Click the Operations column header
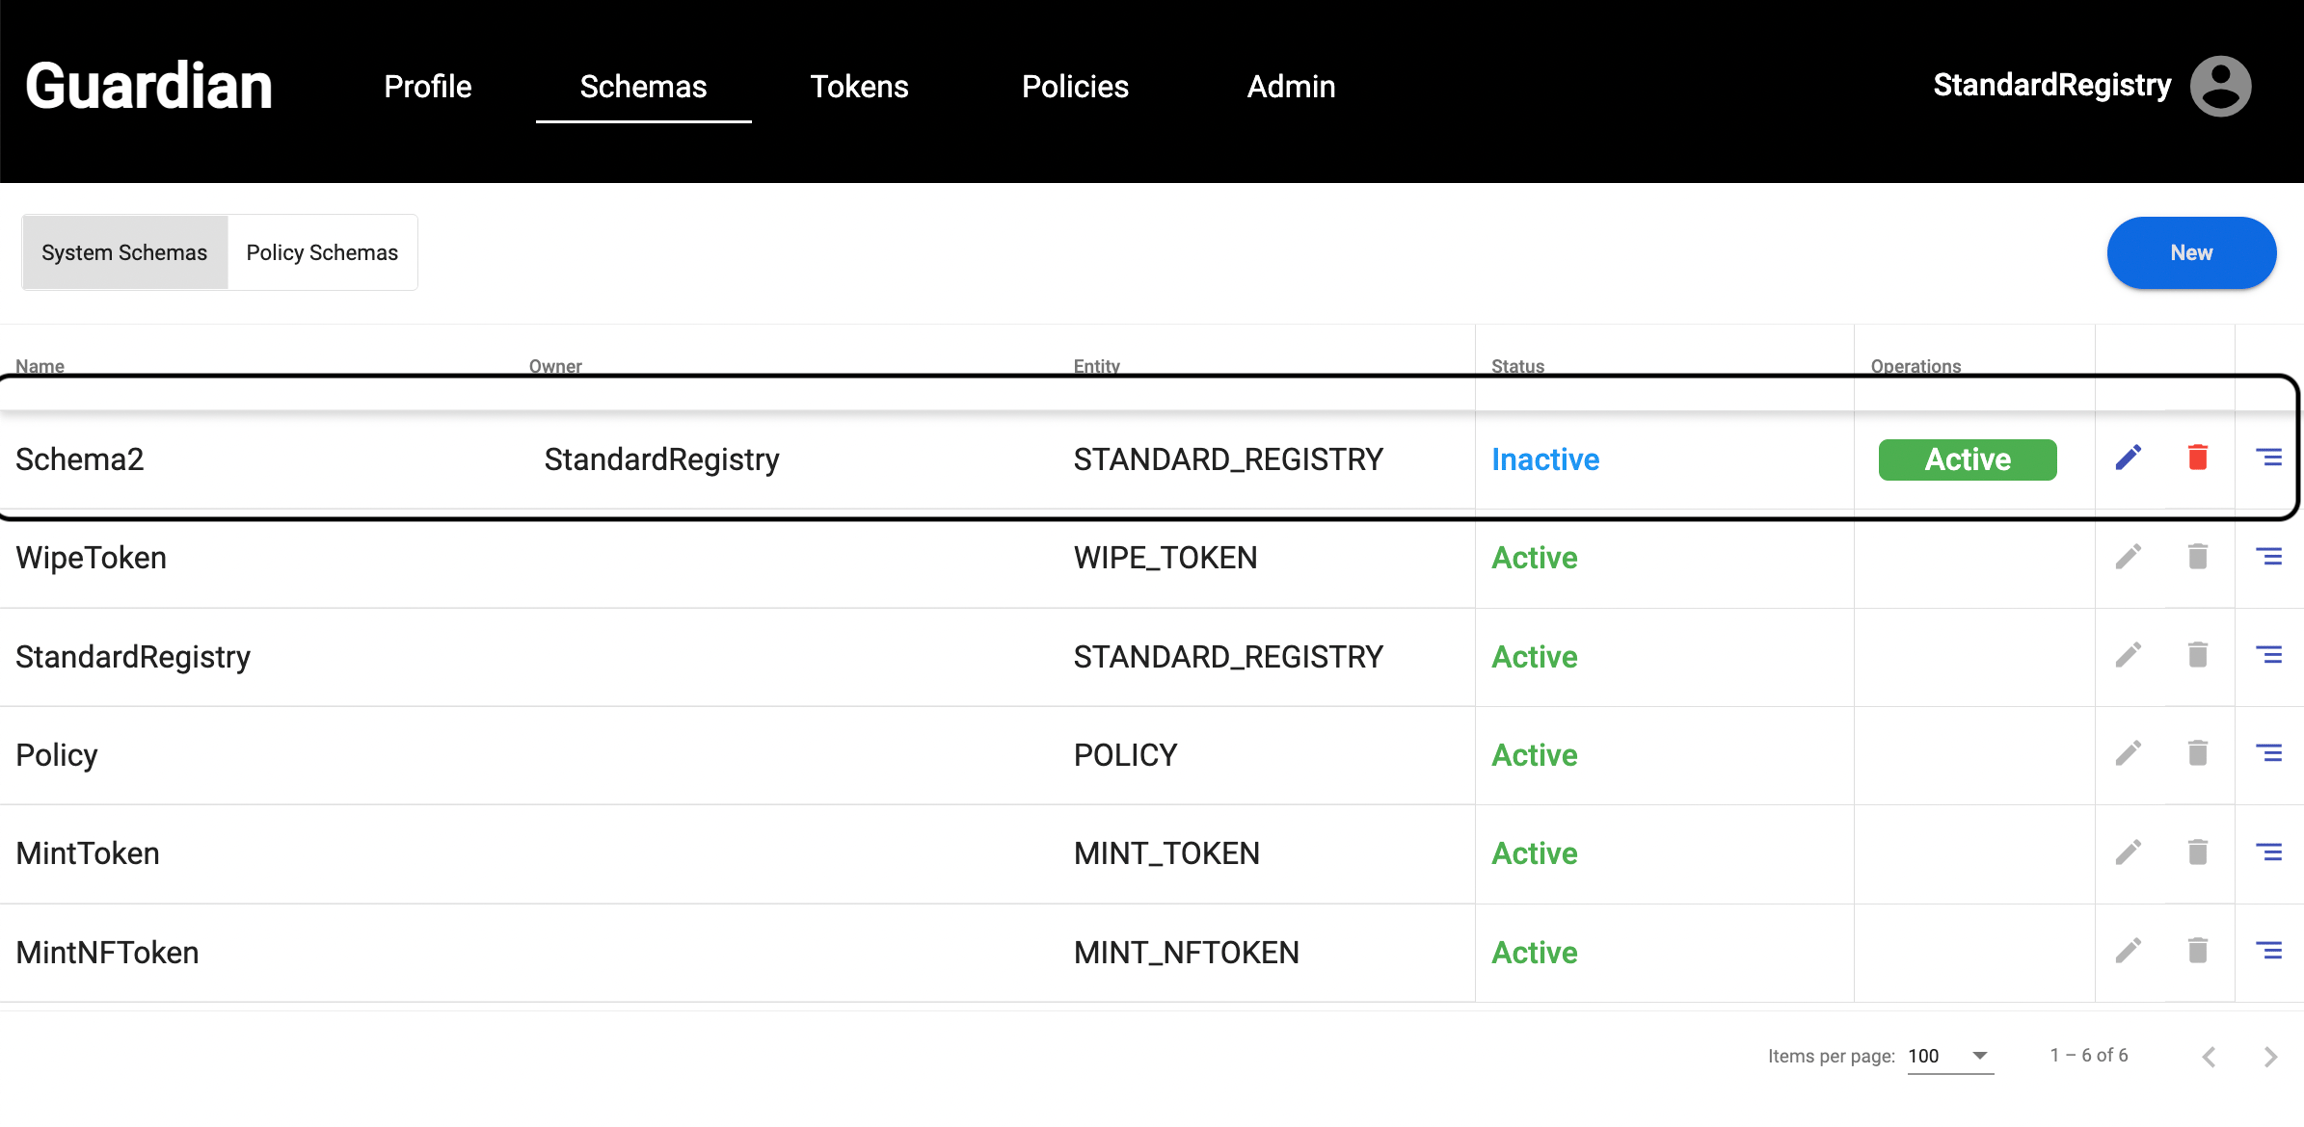 pos(1915,366)
